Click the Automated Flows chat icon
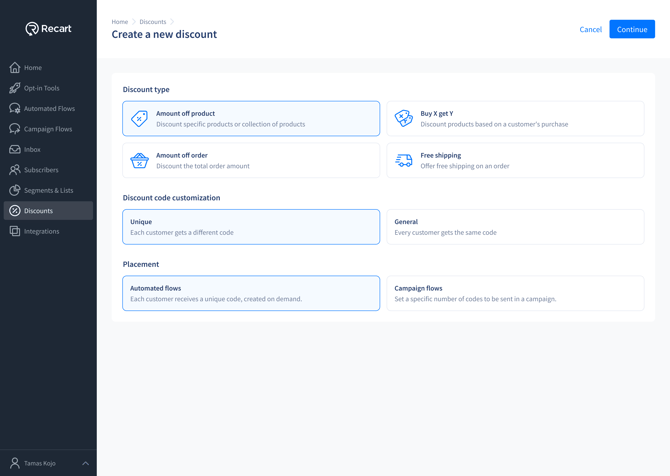Image resolution: width=670 pixels, height=476 pixels. [15, 108]
